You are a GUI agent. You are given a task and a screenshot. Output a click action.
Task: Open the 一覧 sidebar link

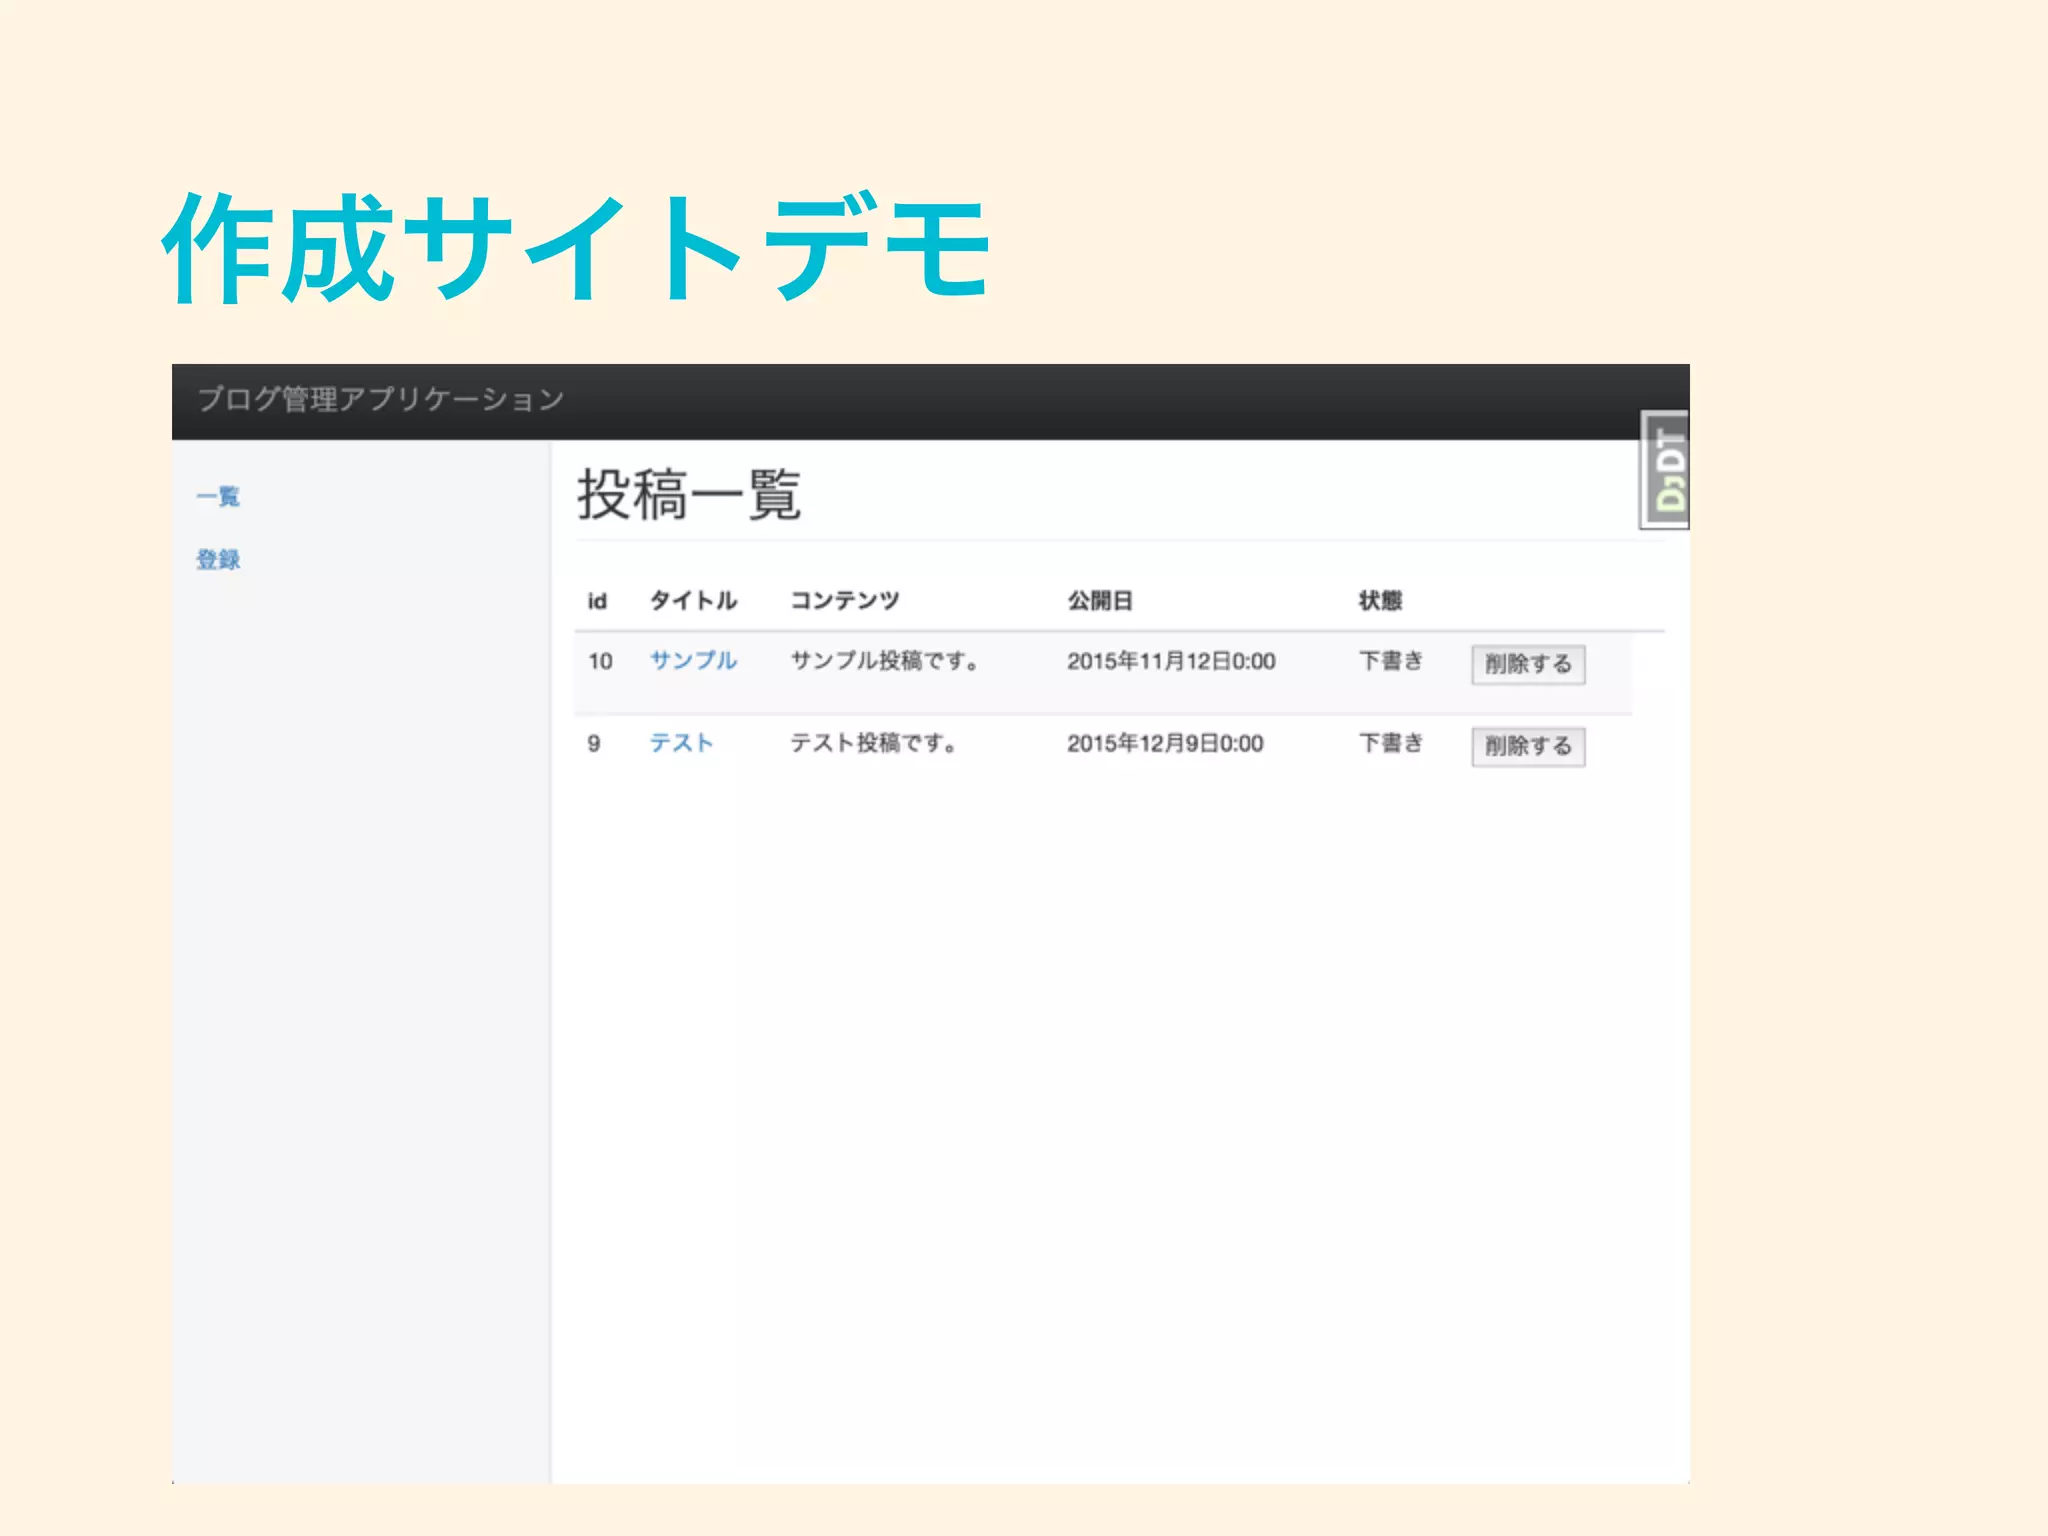pos(218,497)
